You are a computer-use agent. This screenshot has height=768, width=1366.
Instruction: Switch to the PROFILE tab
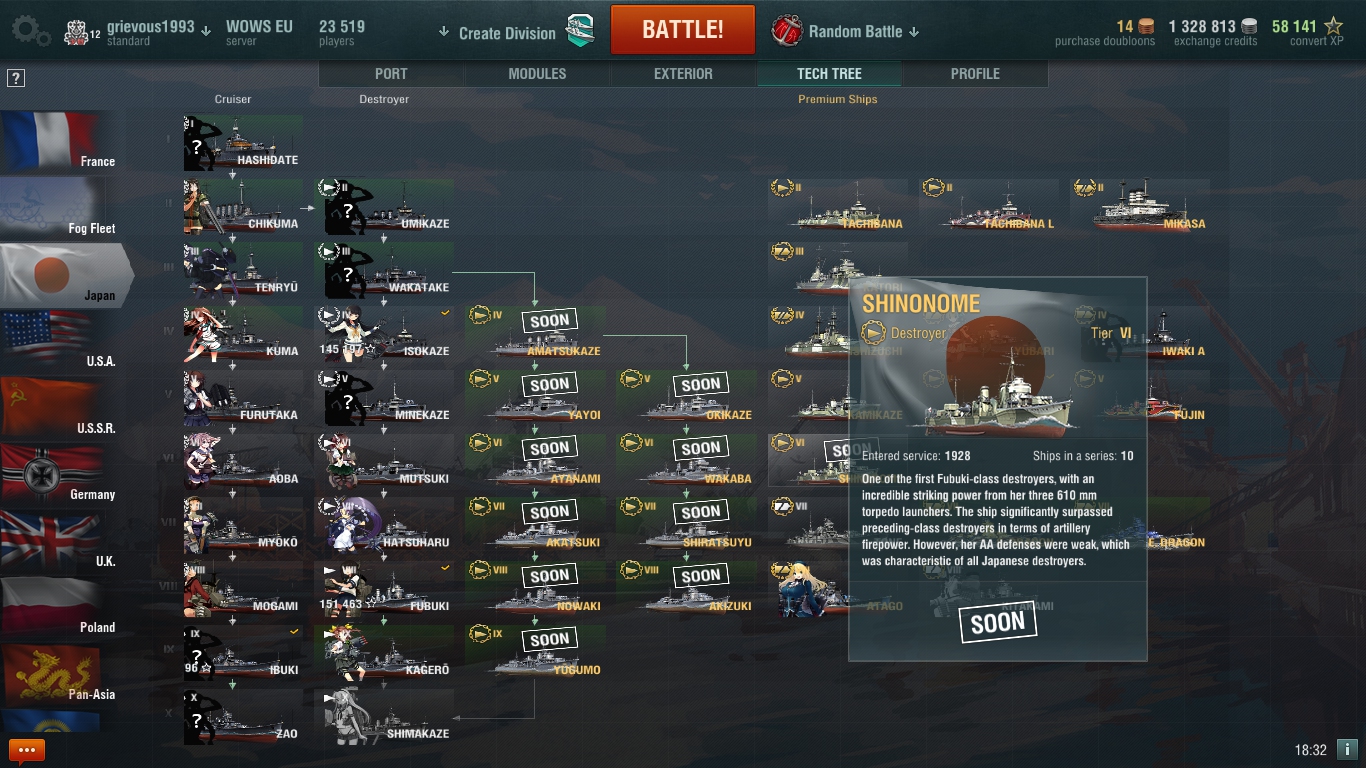(975, 74)
